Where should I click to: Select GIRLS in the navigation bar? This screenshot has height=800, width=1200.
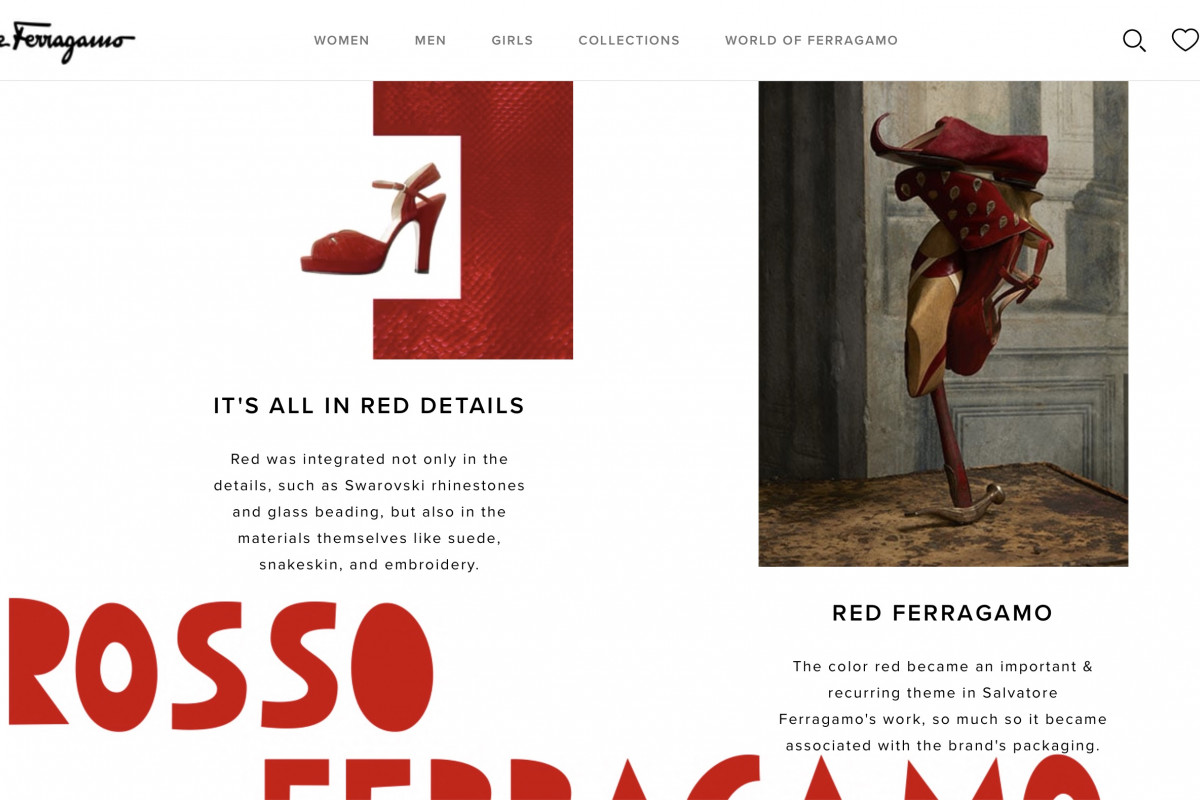click(512, 41)
